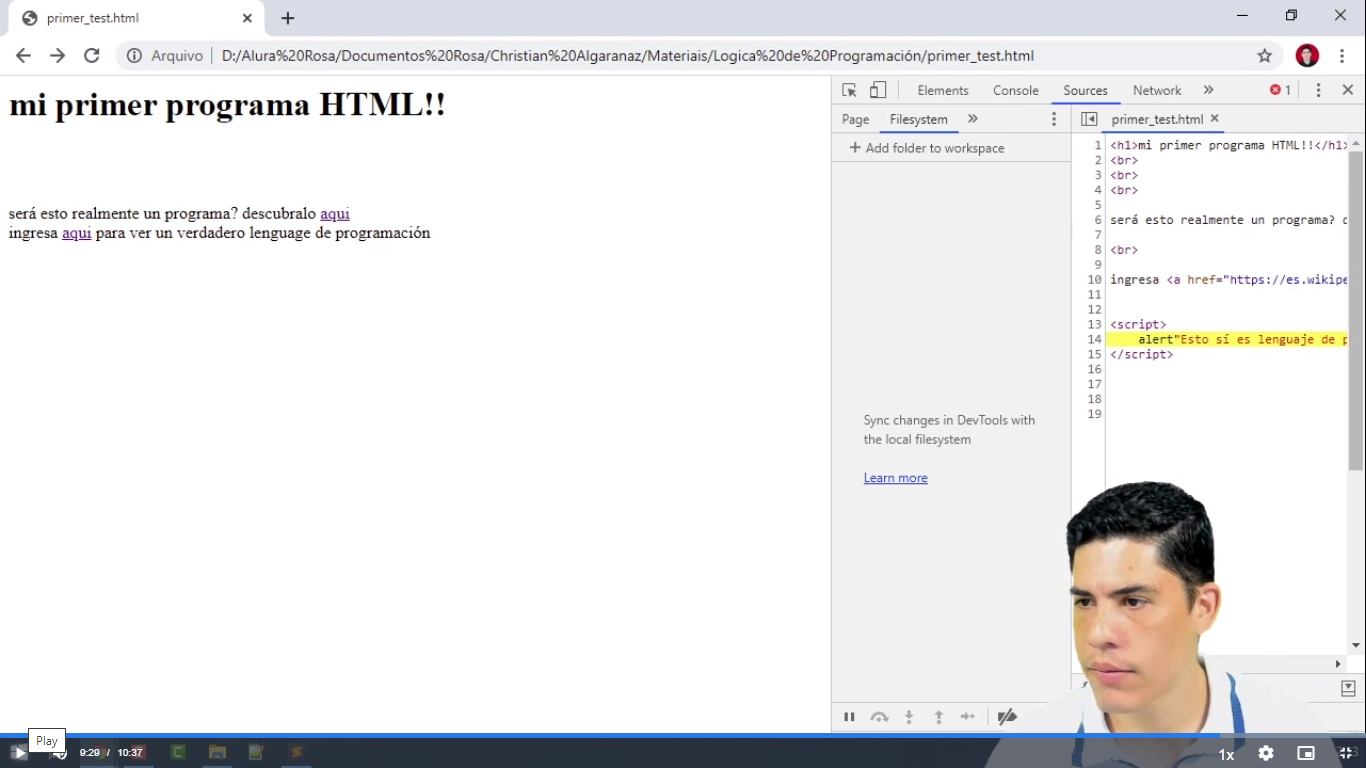Activate the inspect element picker
This screenshot has width=1366, height=768.
point(849,90)
